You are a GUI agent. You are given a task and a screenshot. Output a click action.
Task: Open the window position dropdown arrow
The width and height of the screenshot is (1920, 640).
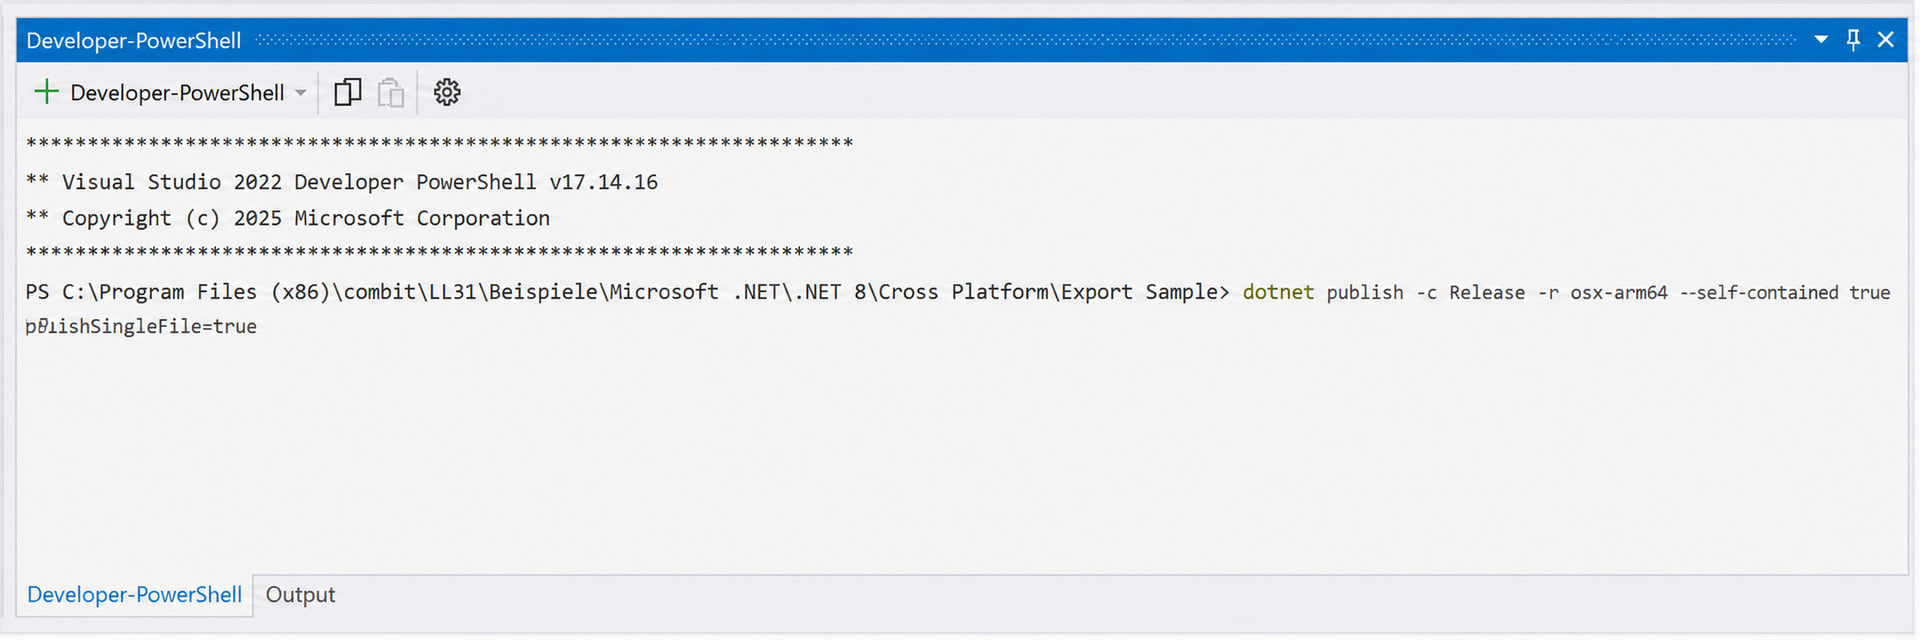click(1821, 40)
